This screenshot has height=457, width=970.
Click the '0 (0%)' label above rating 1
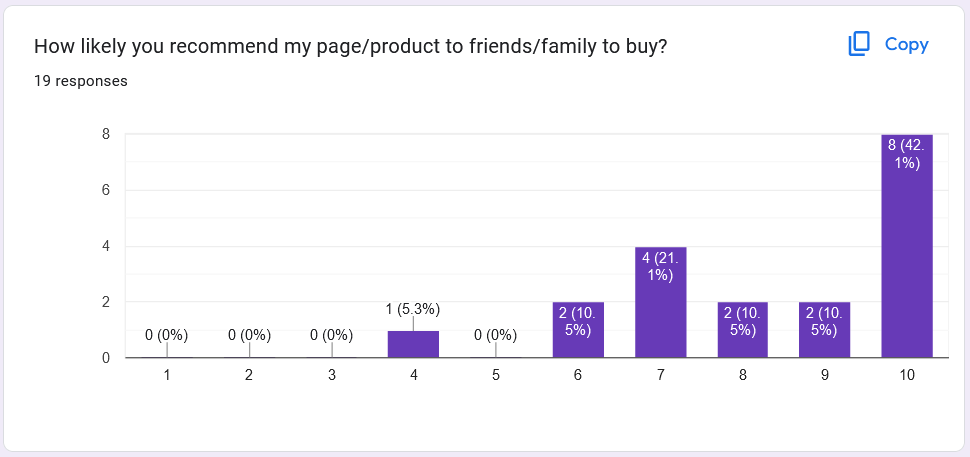click(167, 335)
